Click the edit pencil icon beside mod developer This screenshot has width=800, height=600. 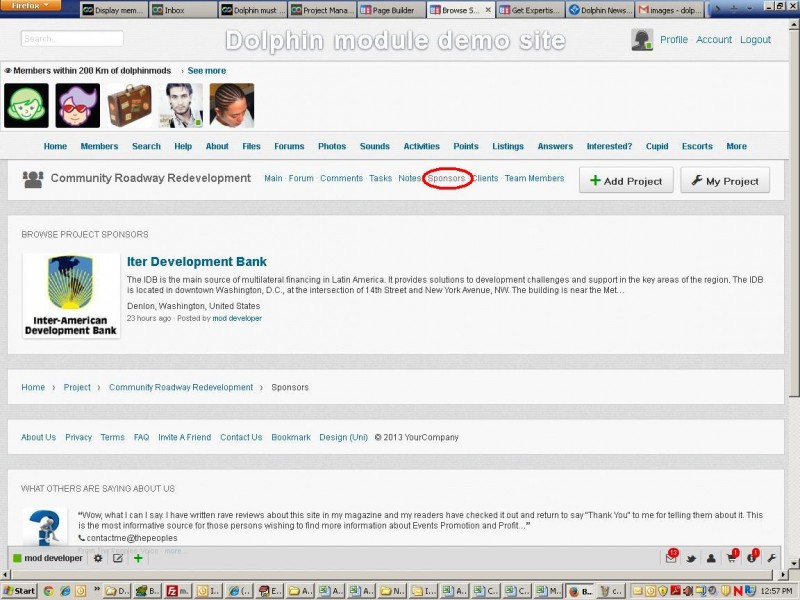point(118,558)
